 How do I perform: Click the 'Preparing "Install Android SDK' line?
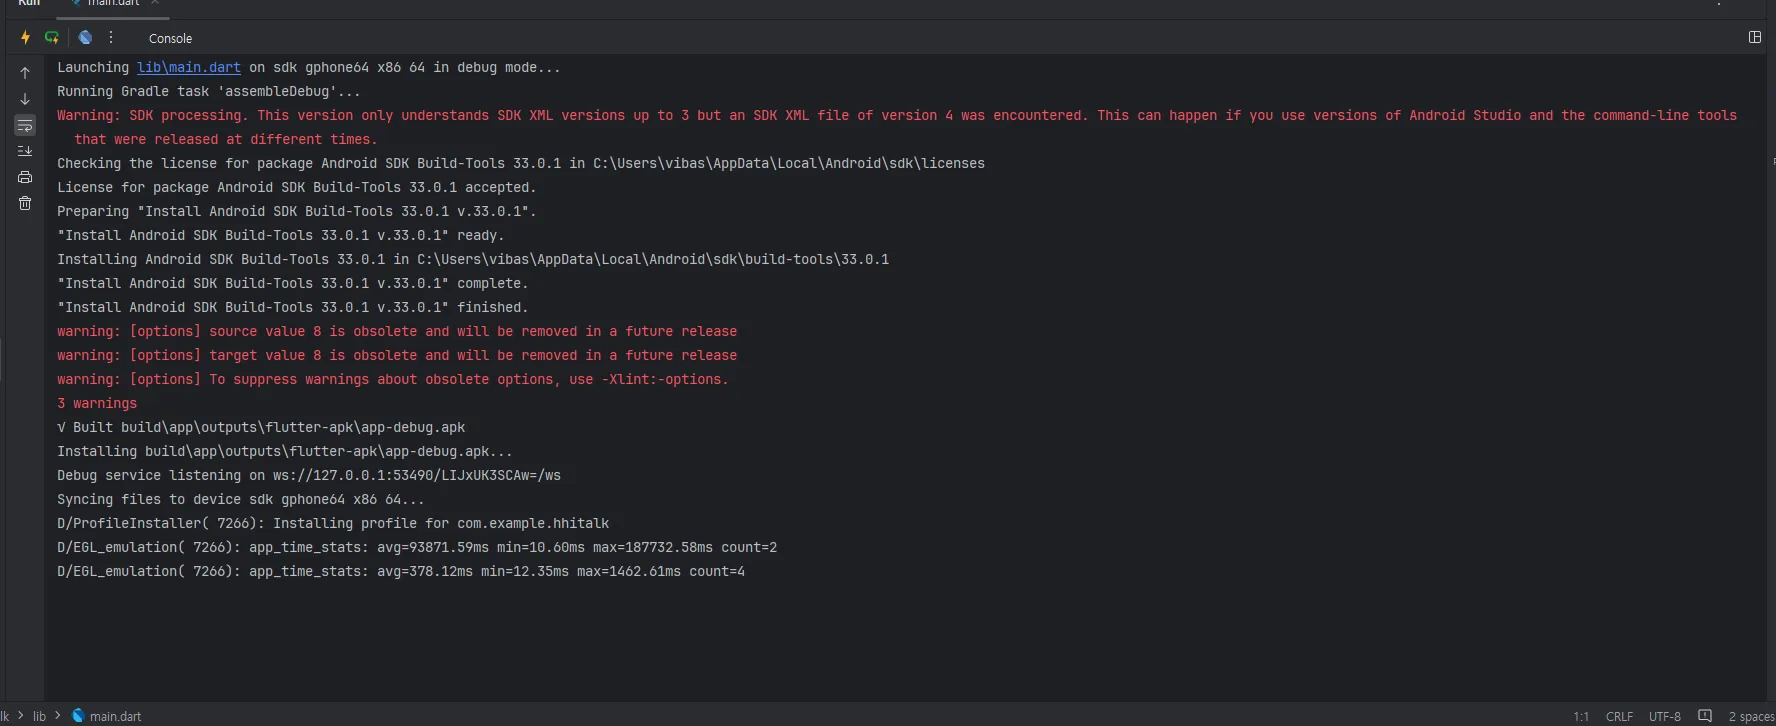coord(297,211)
